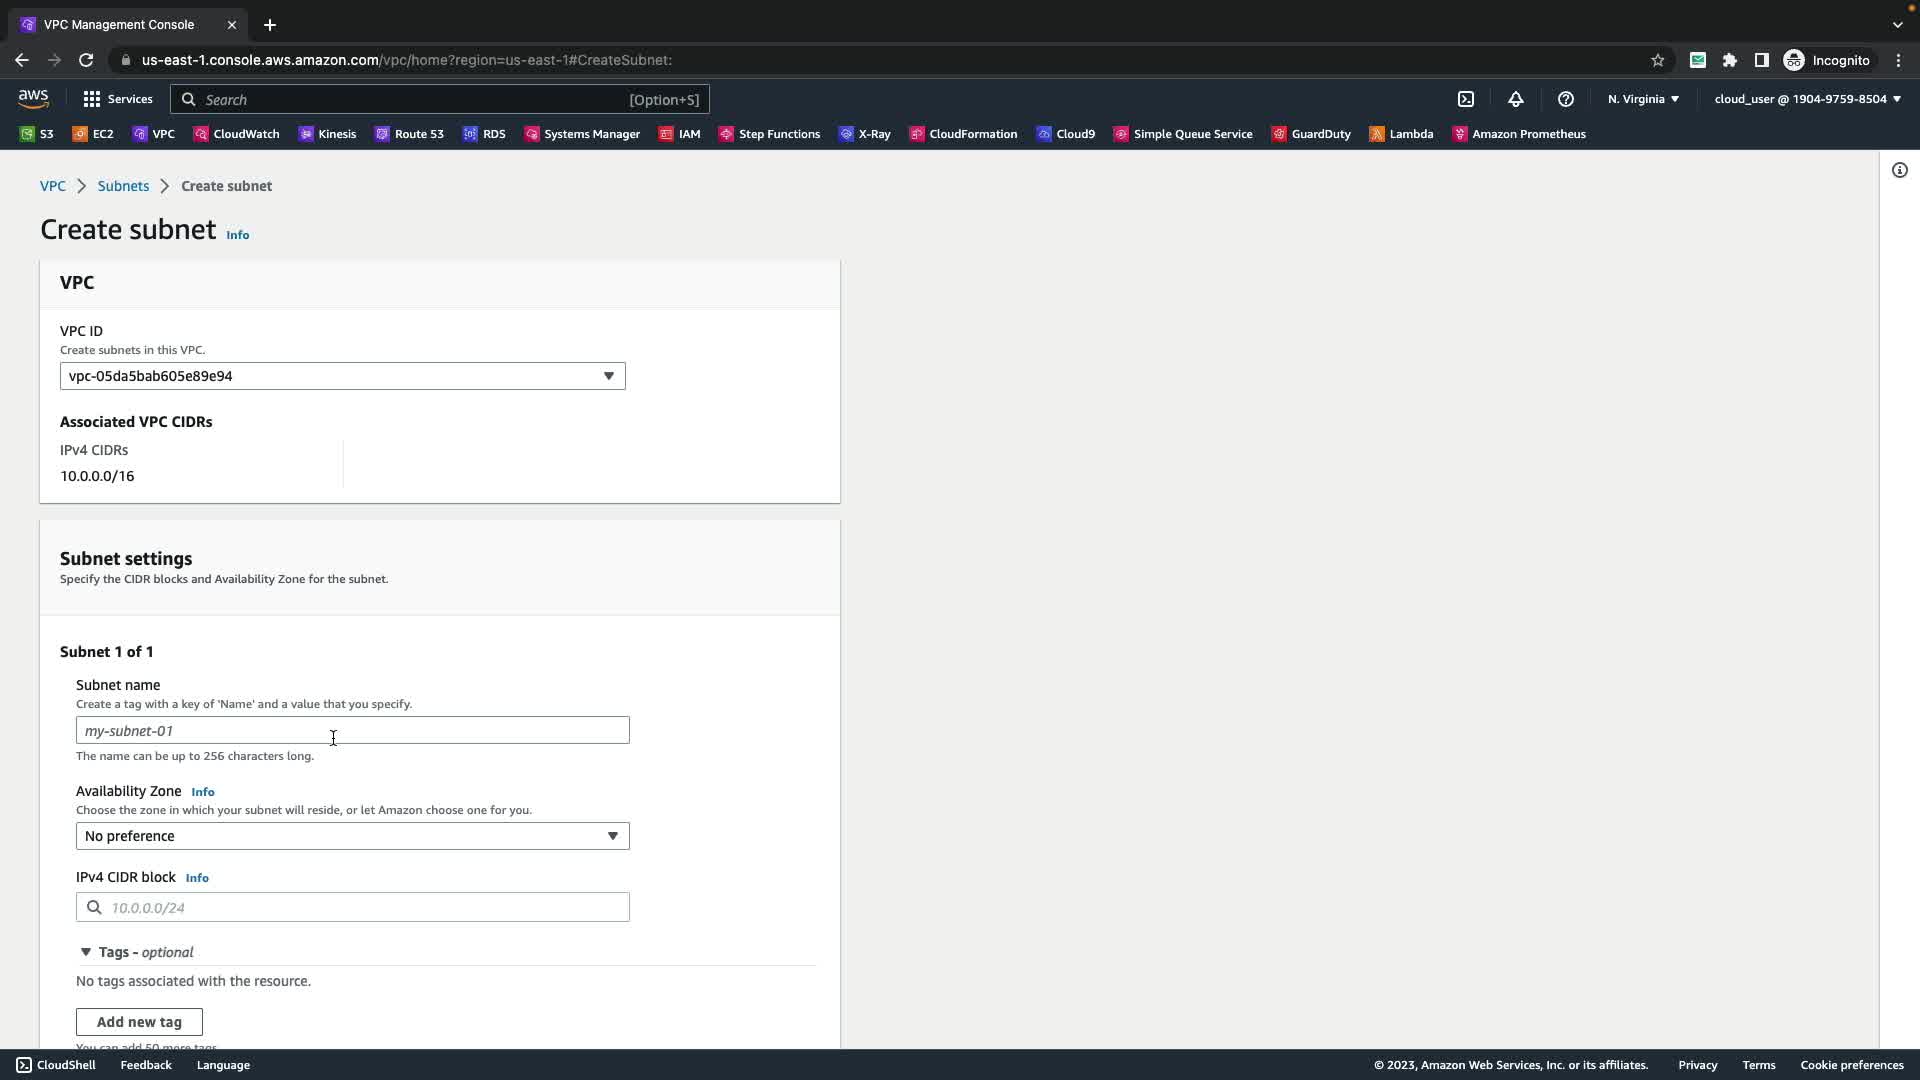Open the N. Virginia region selector
Screen dimensions: 1920x1080
pos(1643,99)
